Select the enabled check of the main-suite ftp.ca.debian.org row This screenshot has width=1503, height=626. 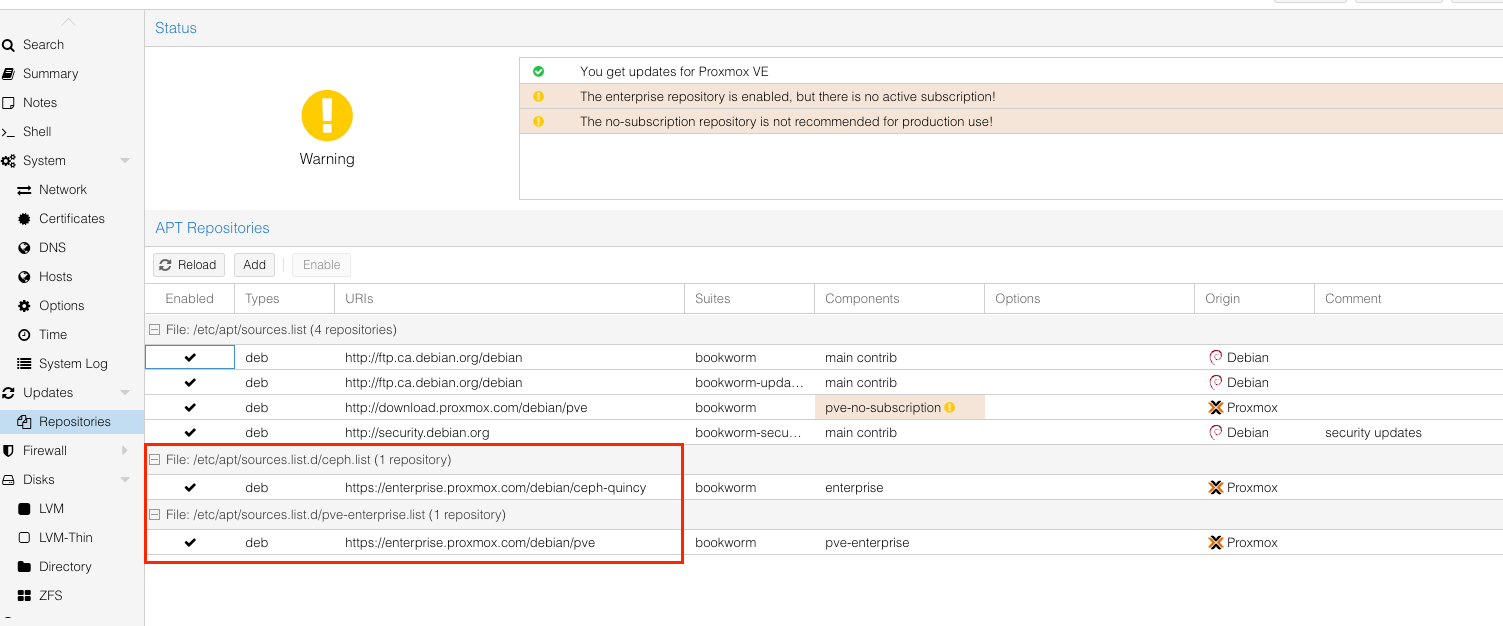[x=190, y=357]
